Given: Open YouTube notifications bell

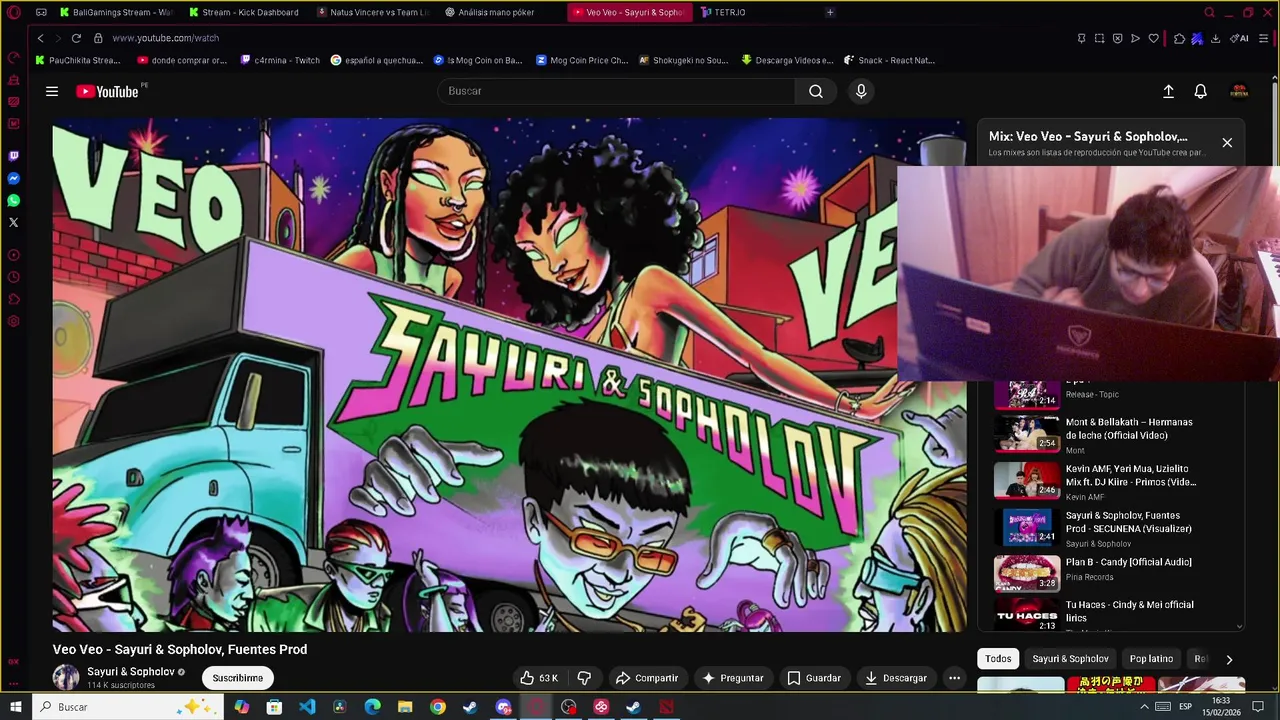Looking at the screenshot, I should [1201, 91].
